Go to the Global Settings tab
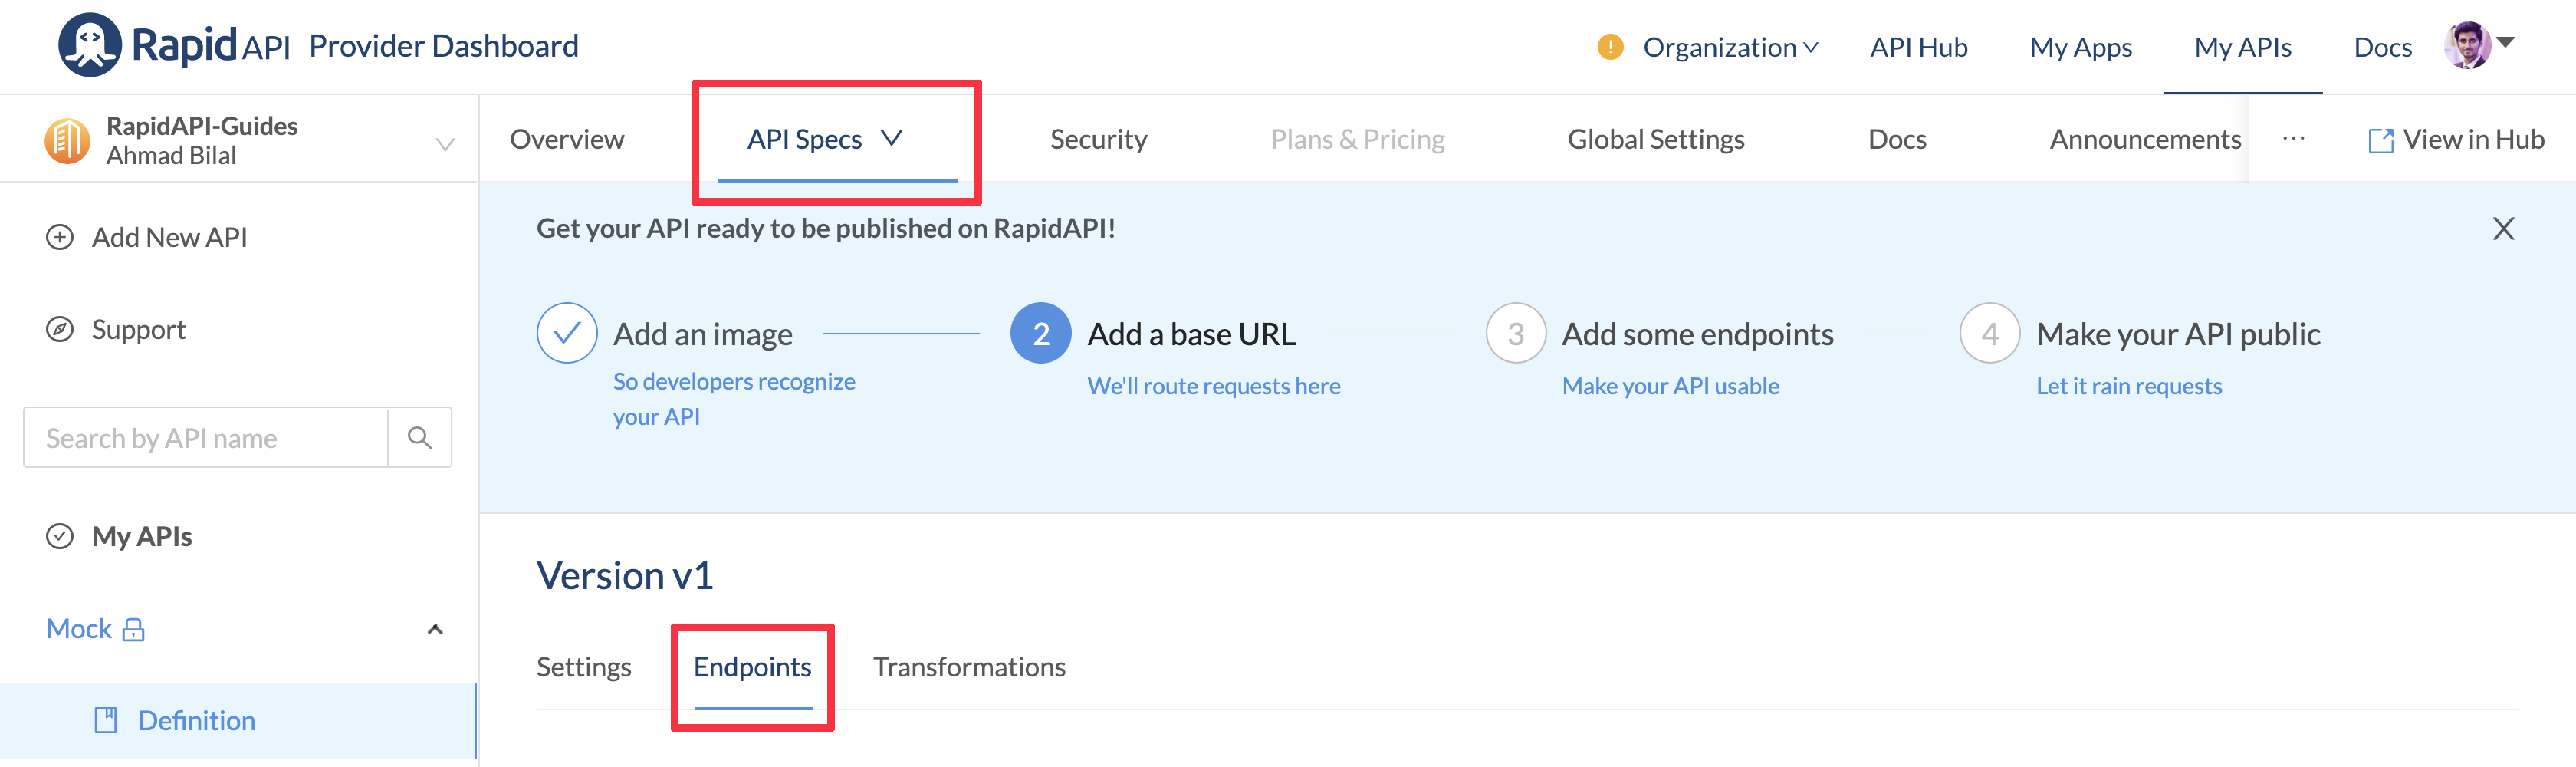Image resolution: width=2576 pixels, height=767 pixels. (1656, 139)
